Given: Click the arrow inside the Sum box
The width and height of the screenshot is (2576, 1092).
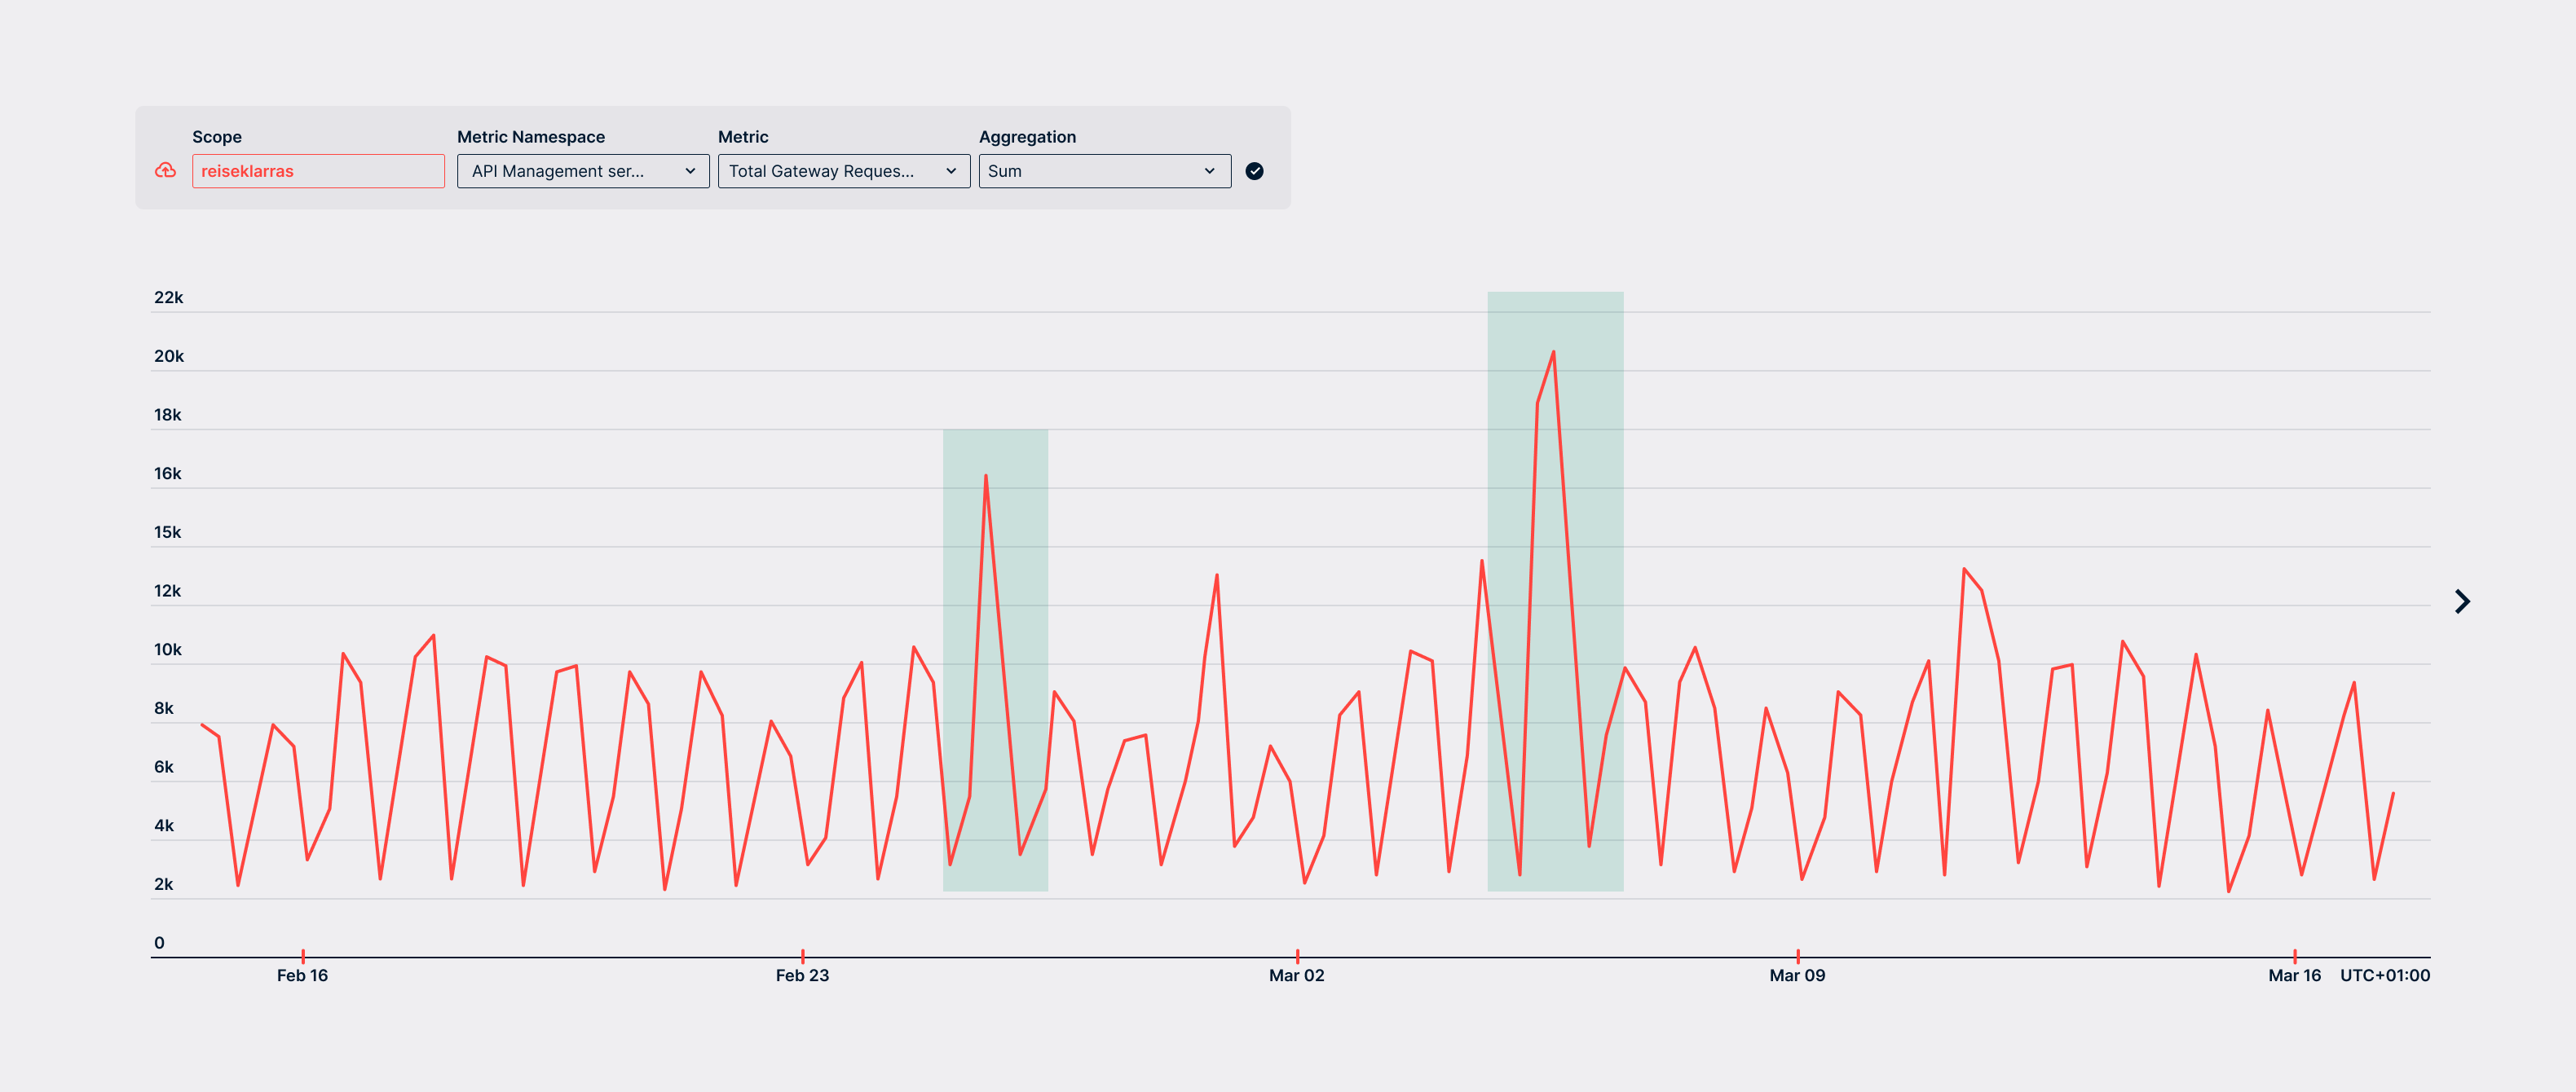Looking at the screenshot, I should pos(1210,171).
